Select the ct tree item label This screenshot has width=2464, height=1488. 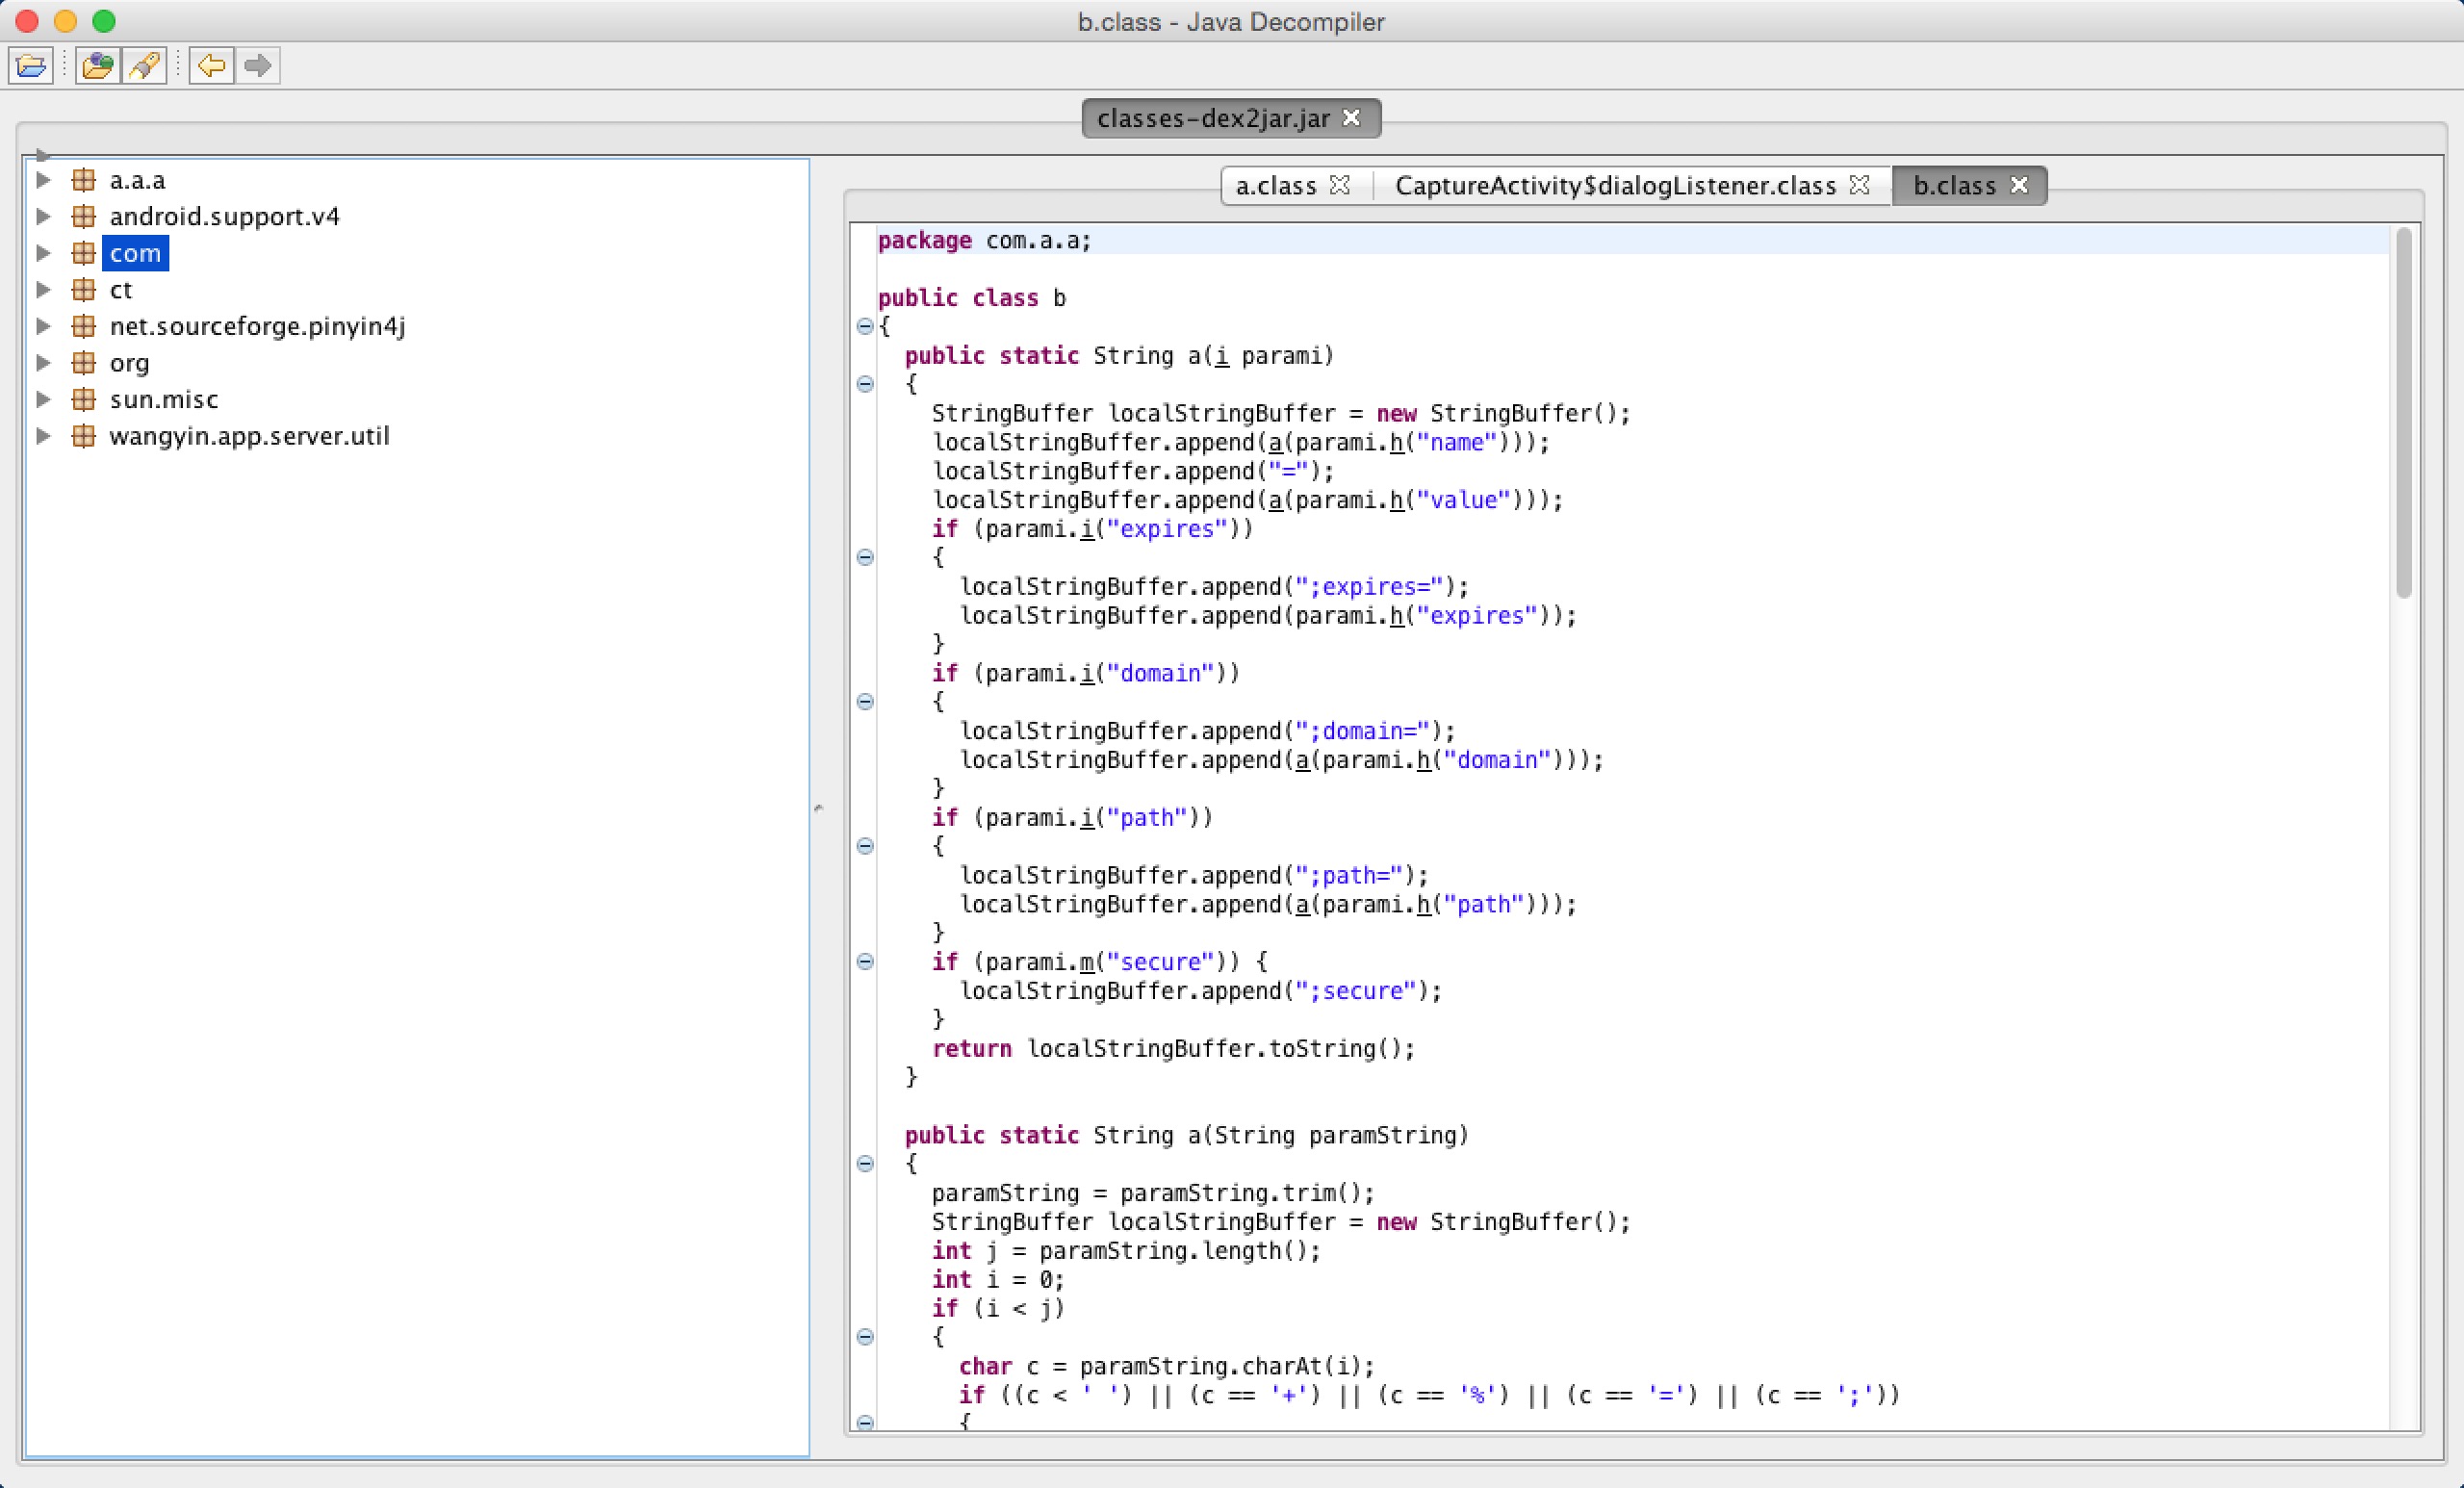[121, 289]
